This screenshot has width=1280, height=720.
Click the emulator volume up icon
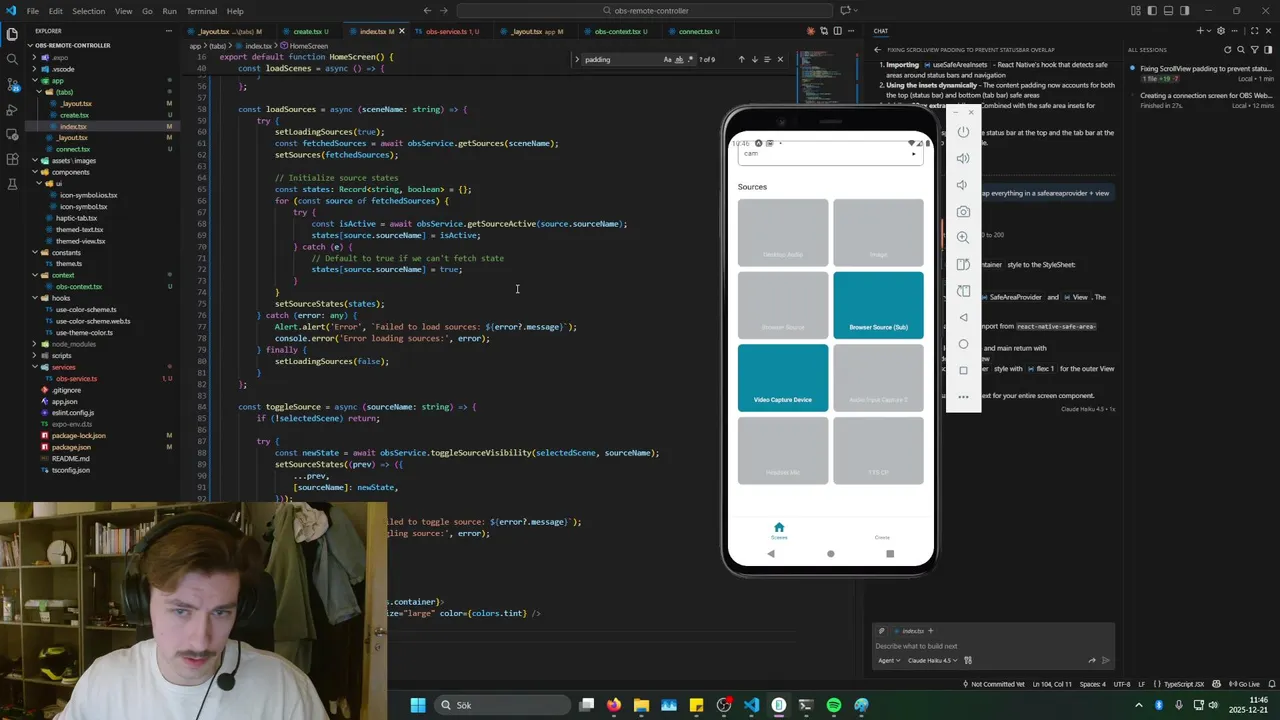click(963, 158)
